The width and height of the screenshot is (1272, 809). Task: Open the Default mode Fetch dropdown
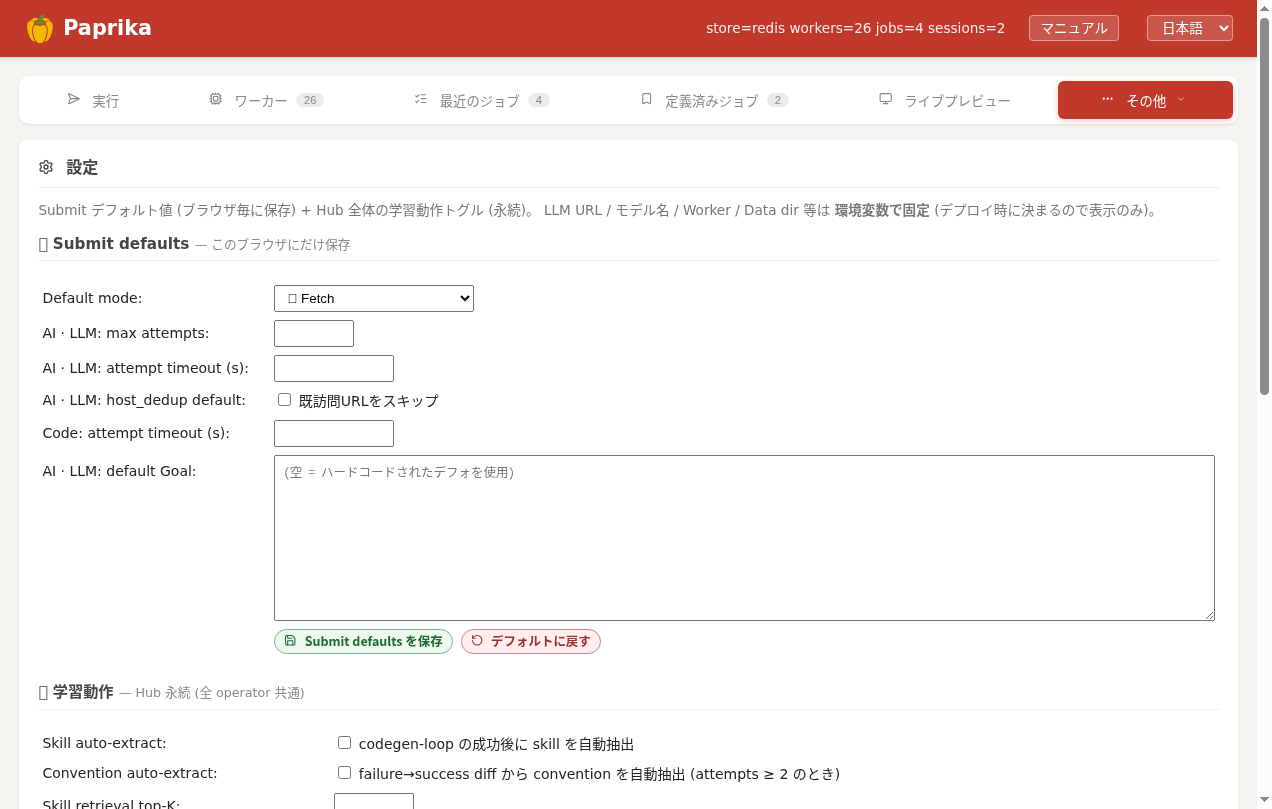pyautogui.click(x=374, y=298)
